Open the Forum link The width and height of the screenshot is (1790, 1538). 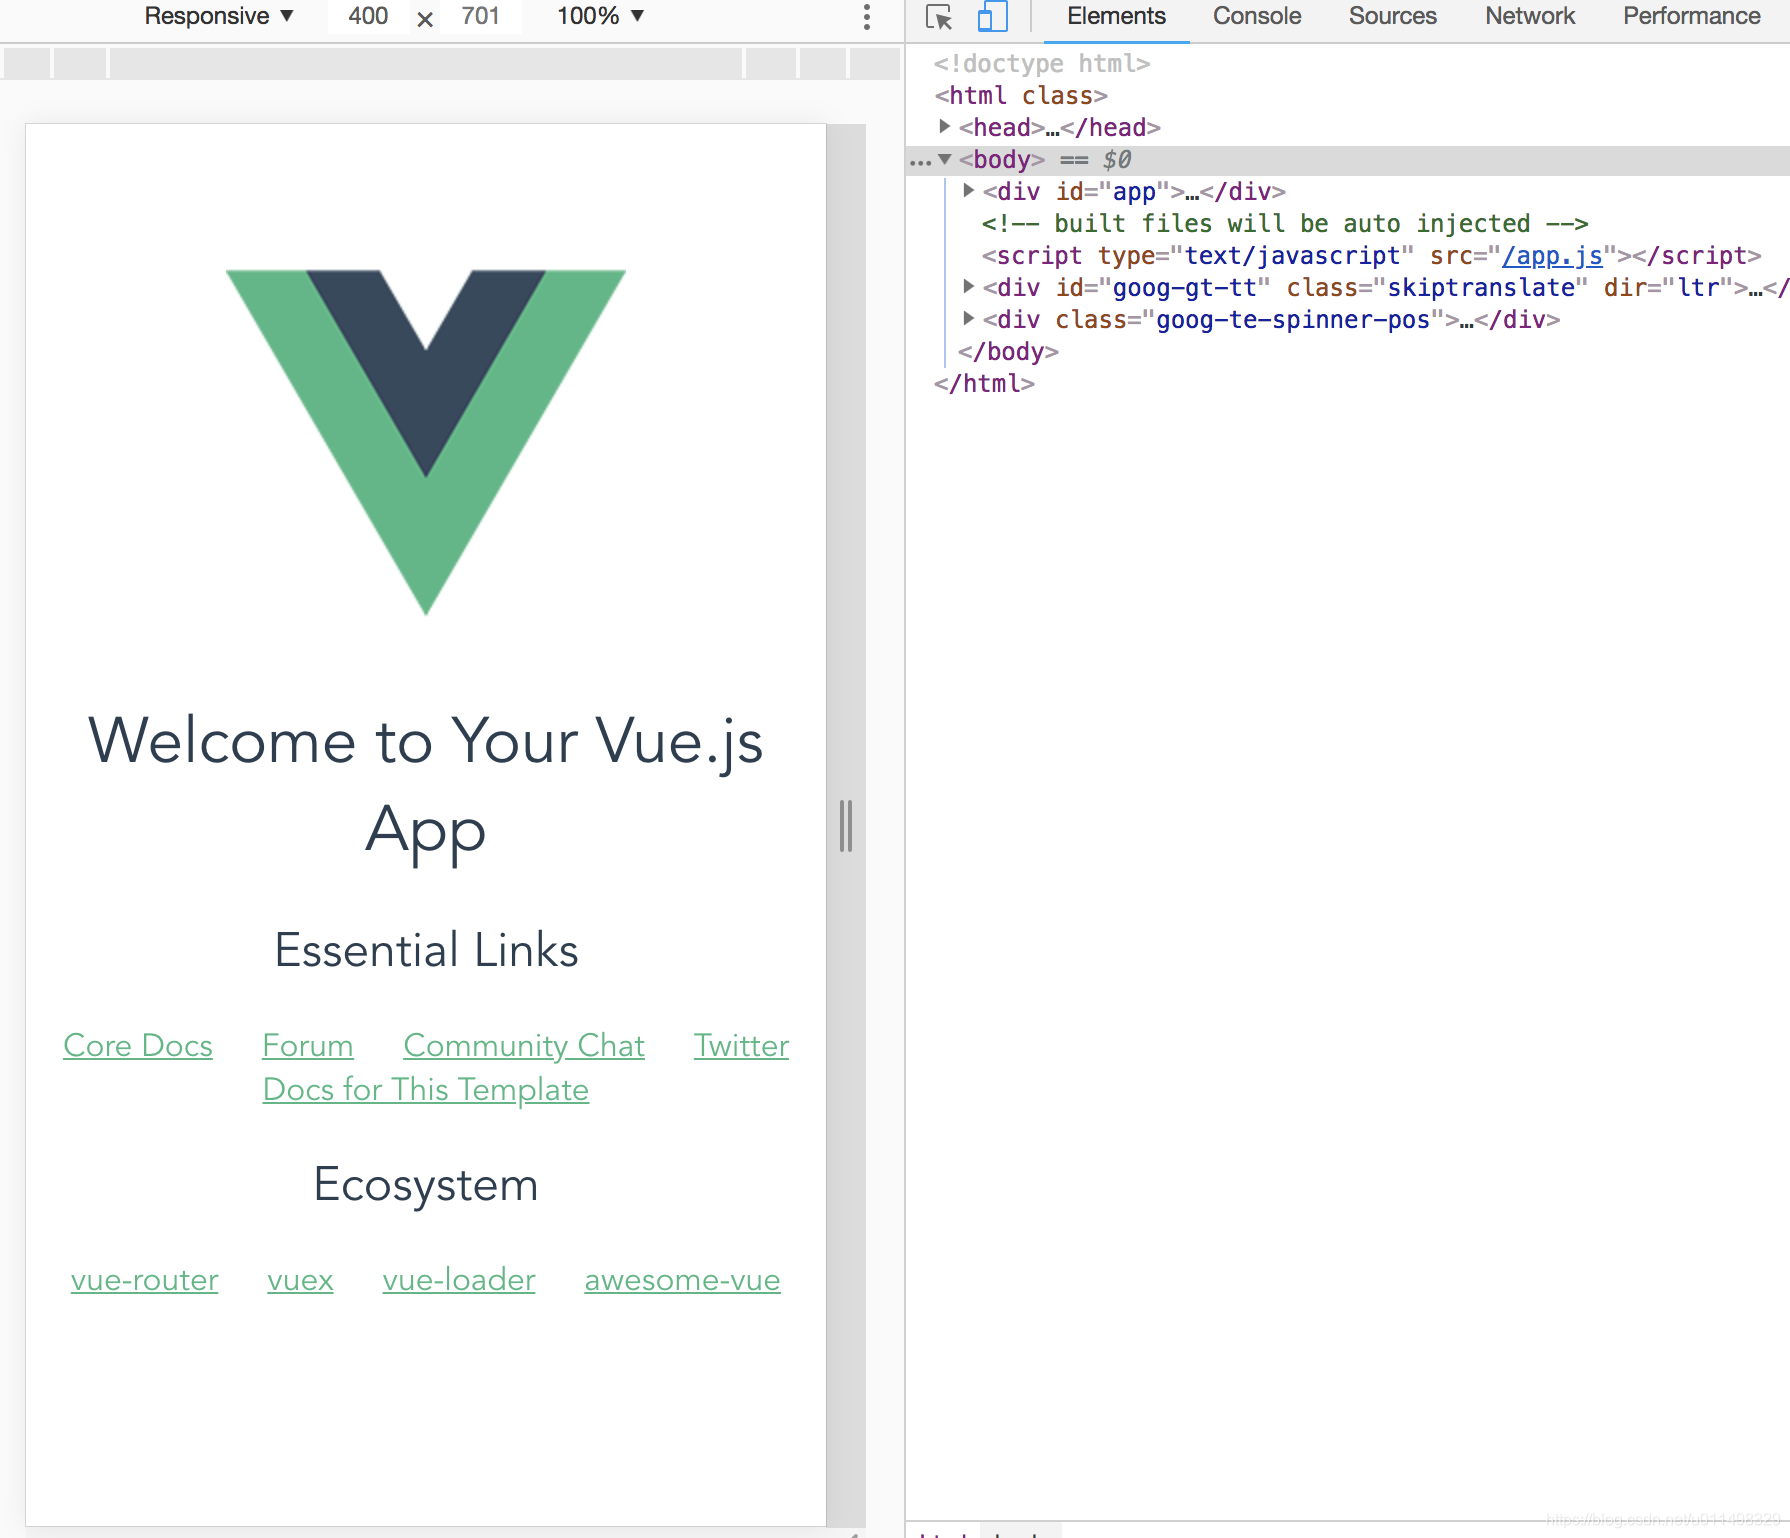tap(308, 1046)
